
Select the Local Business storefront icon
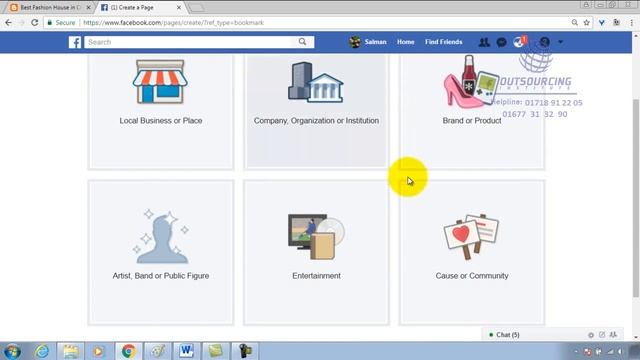160,82
